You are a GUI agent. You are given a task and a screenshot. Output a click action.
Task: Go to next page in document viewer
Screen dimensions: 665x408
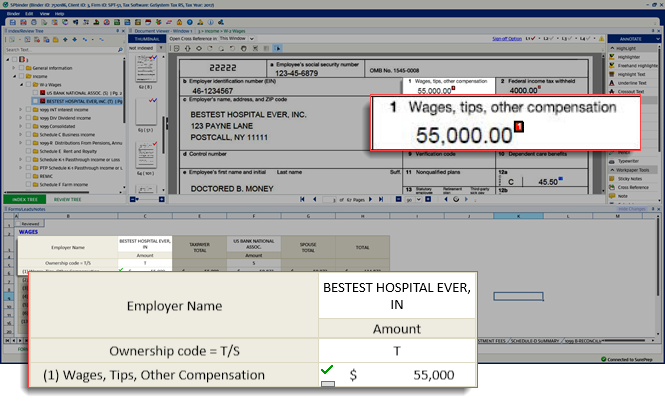(x=370, y=199)
